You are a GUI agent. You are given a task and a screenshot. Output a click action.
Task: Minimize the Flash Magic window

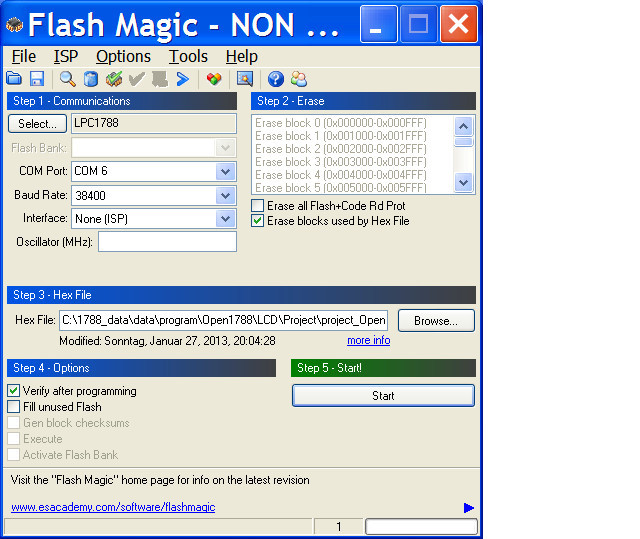pos(378,24)
